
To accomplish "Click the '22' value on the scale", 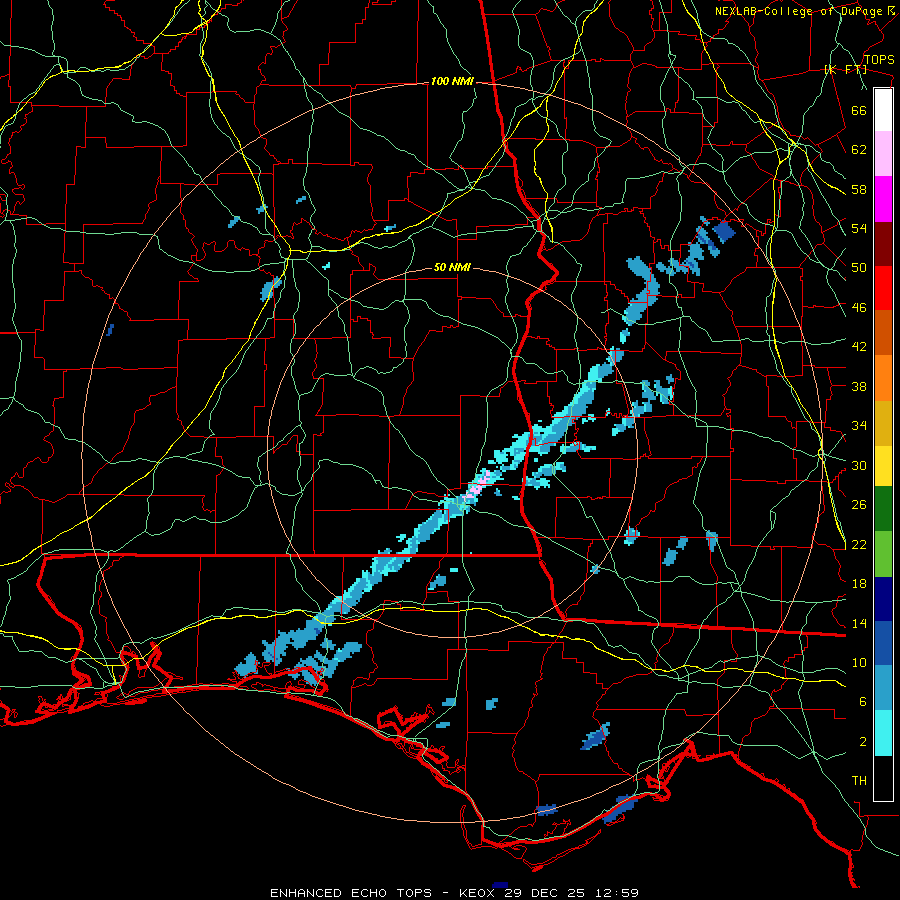I will 859,544.
